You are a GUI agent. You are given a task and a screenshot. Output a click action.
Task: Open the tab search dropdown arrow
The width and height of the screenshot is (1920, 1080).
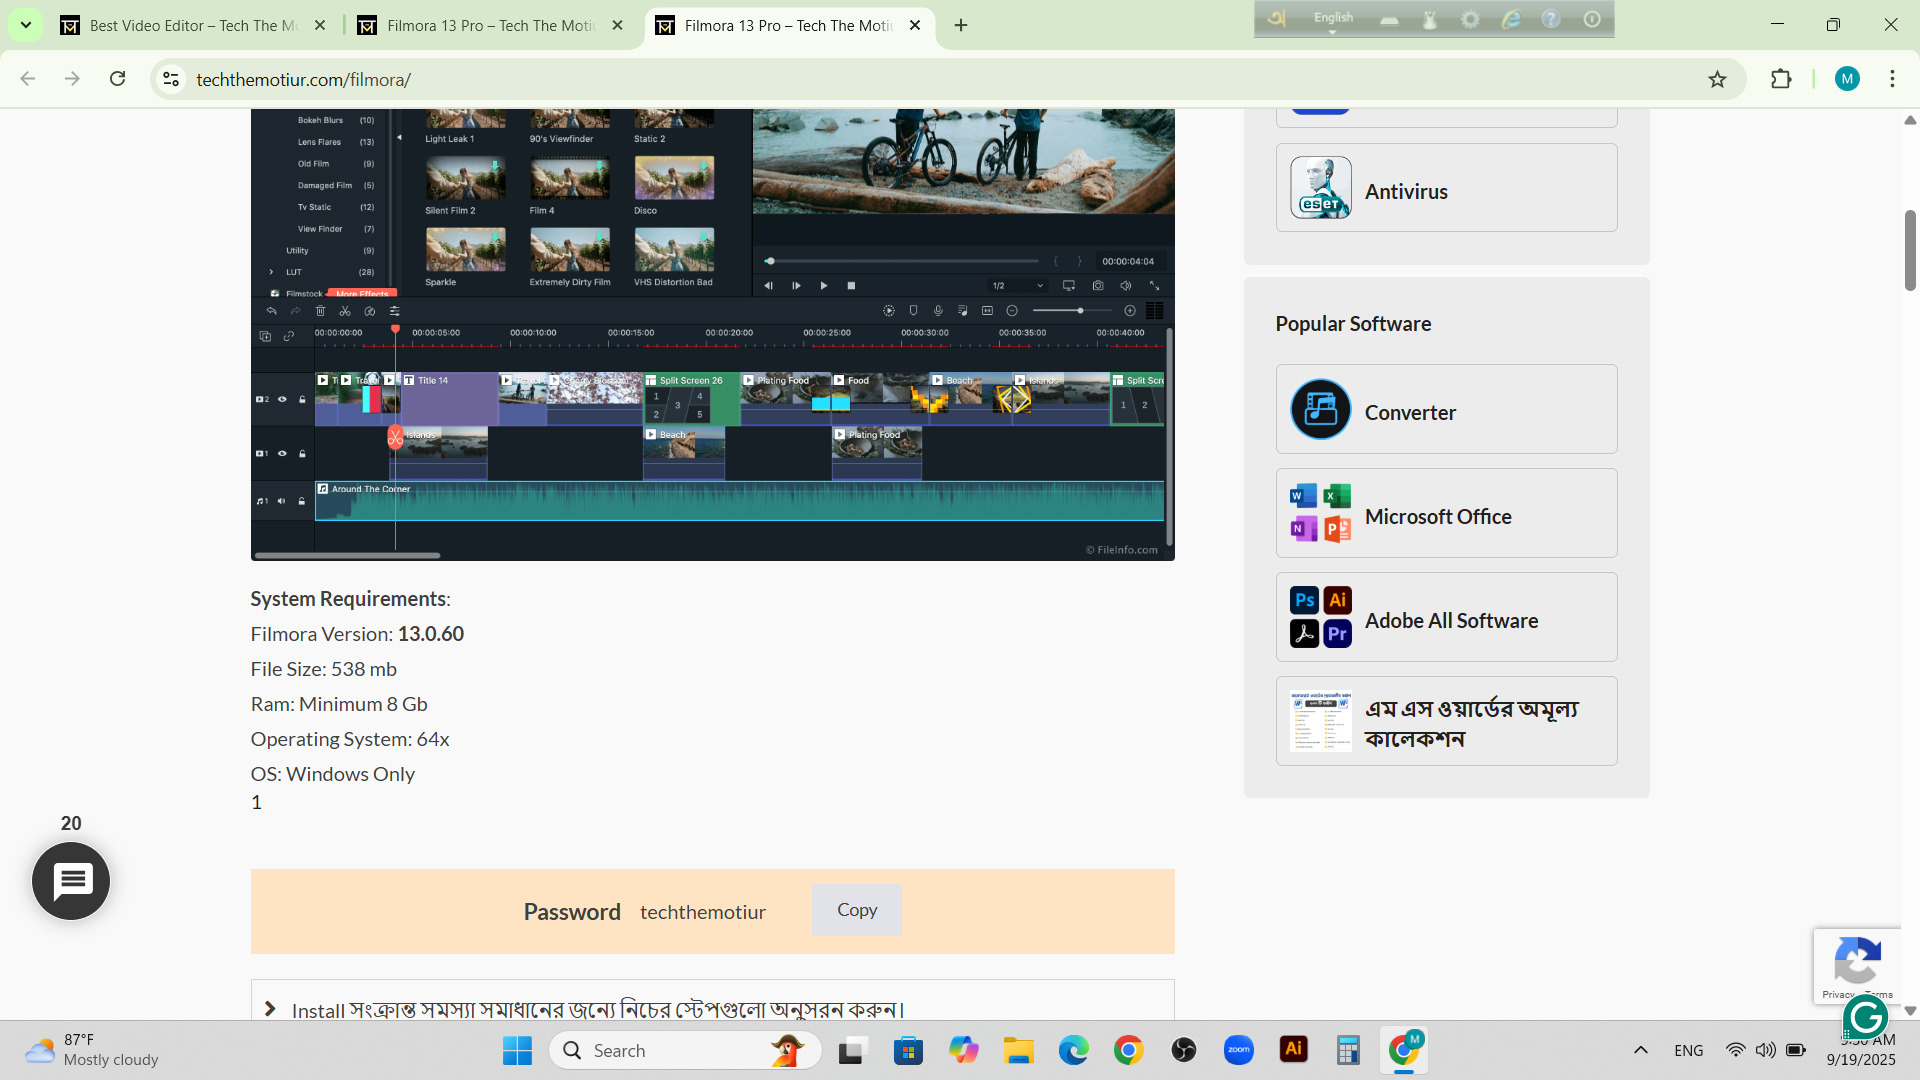tap(26, 25)
